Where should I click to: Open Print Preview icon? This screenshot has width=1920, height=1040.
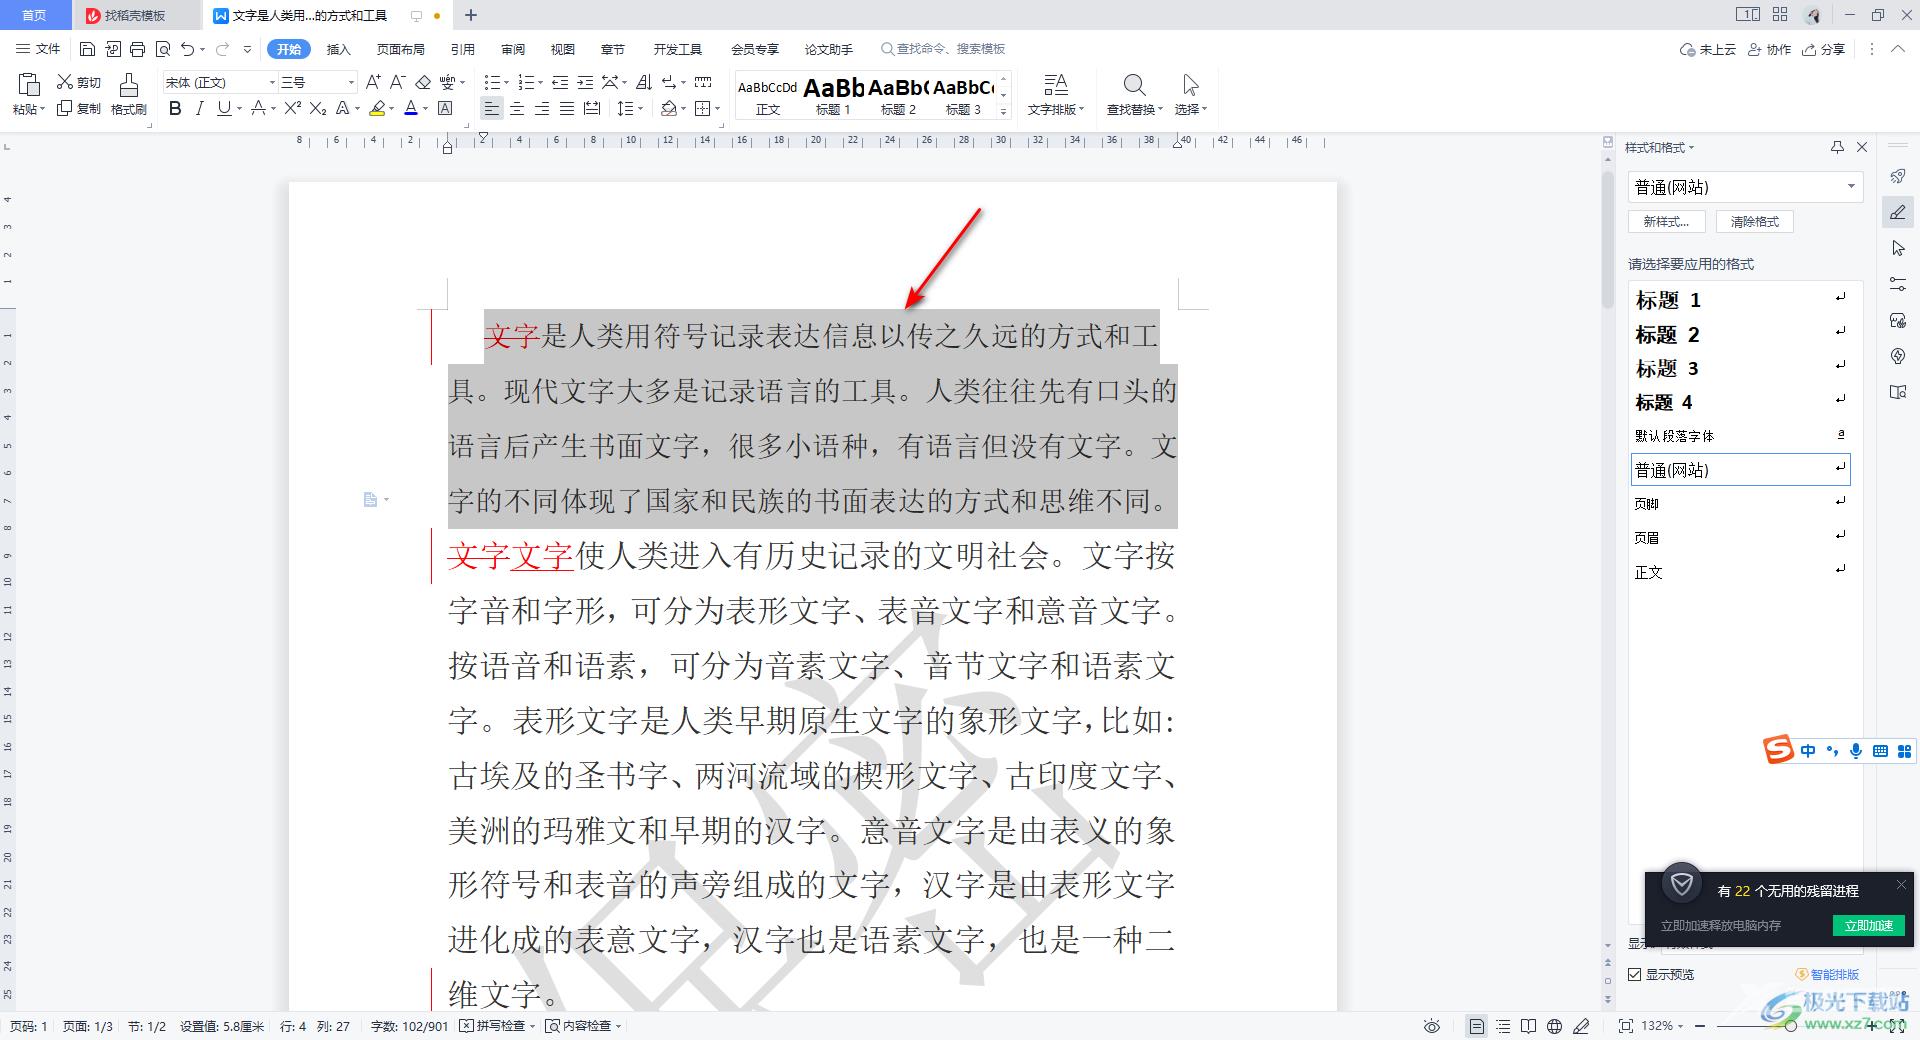tap(163, 49)
